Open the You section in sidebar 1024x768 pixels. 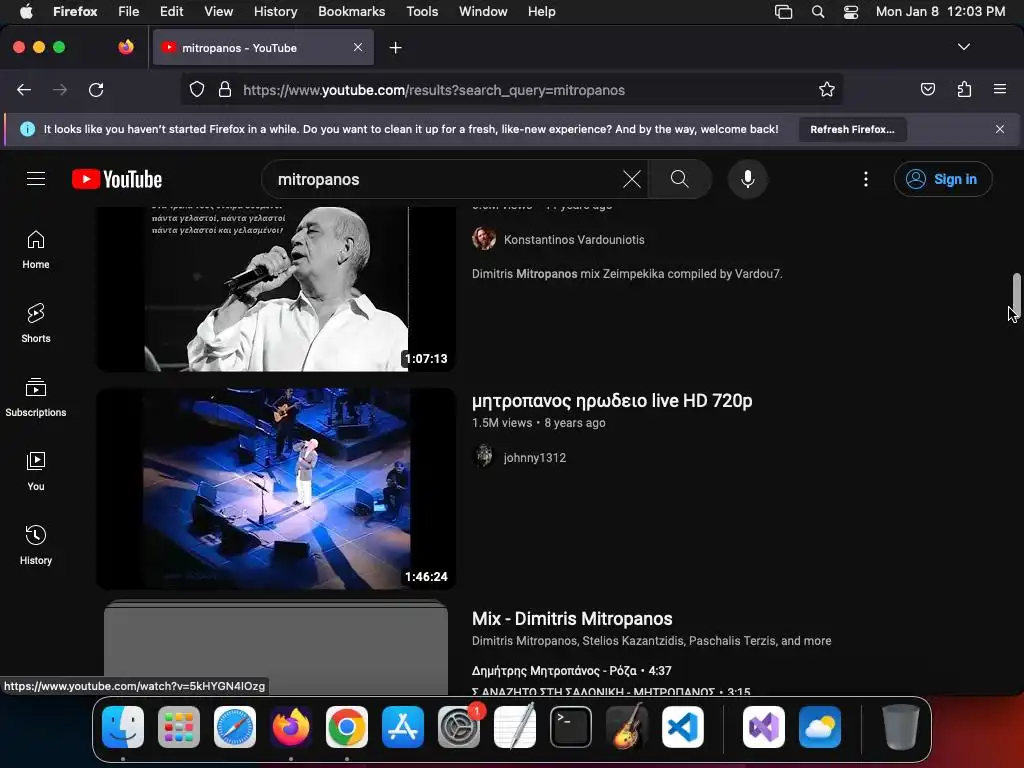(x=36, y=472)
